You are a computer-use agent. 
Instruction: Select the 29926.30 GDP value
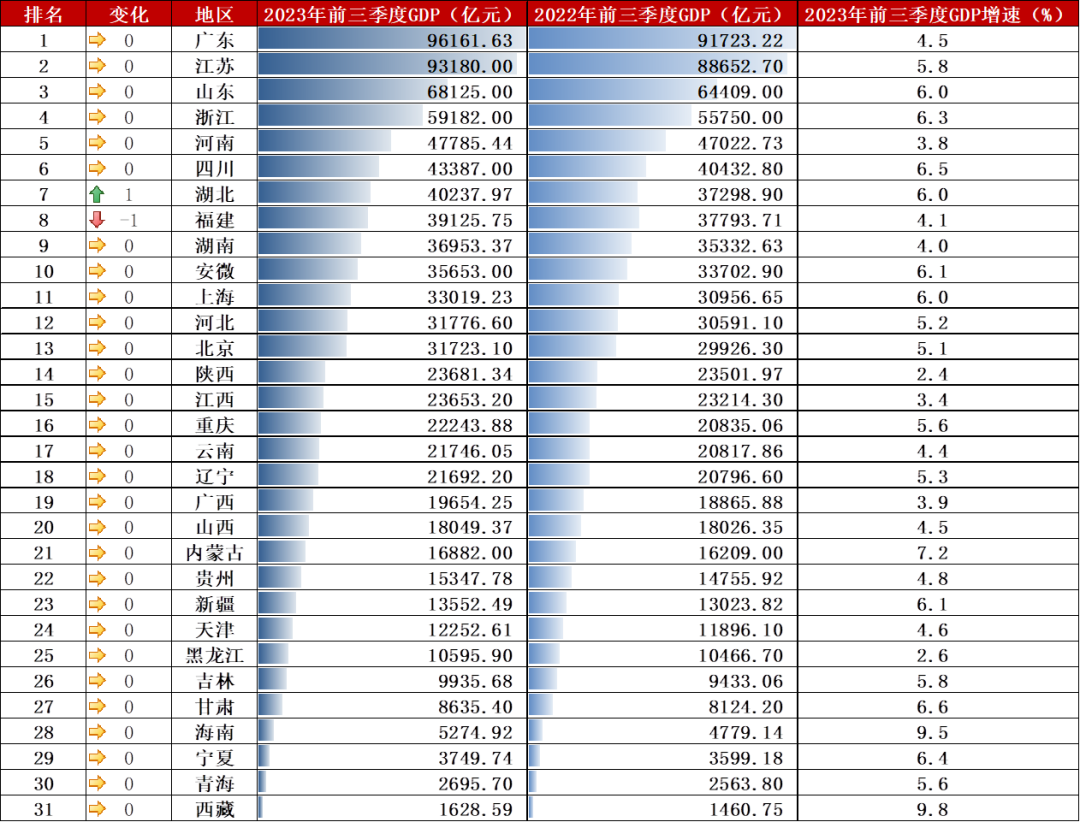[x=740, y=349]
